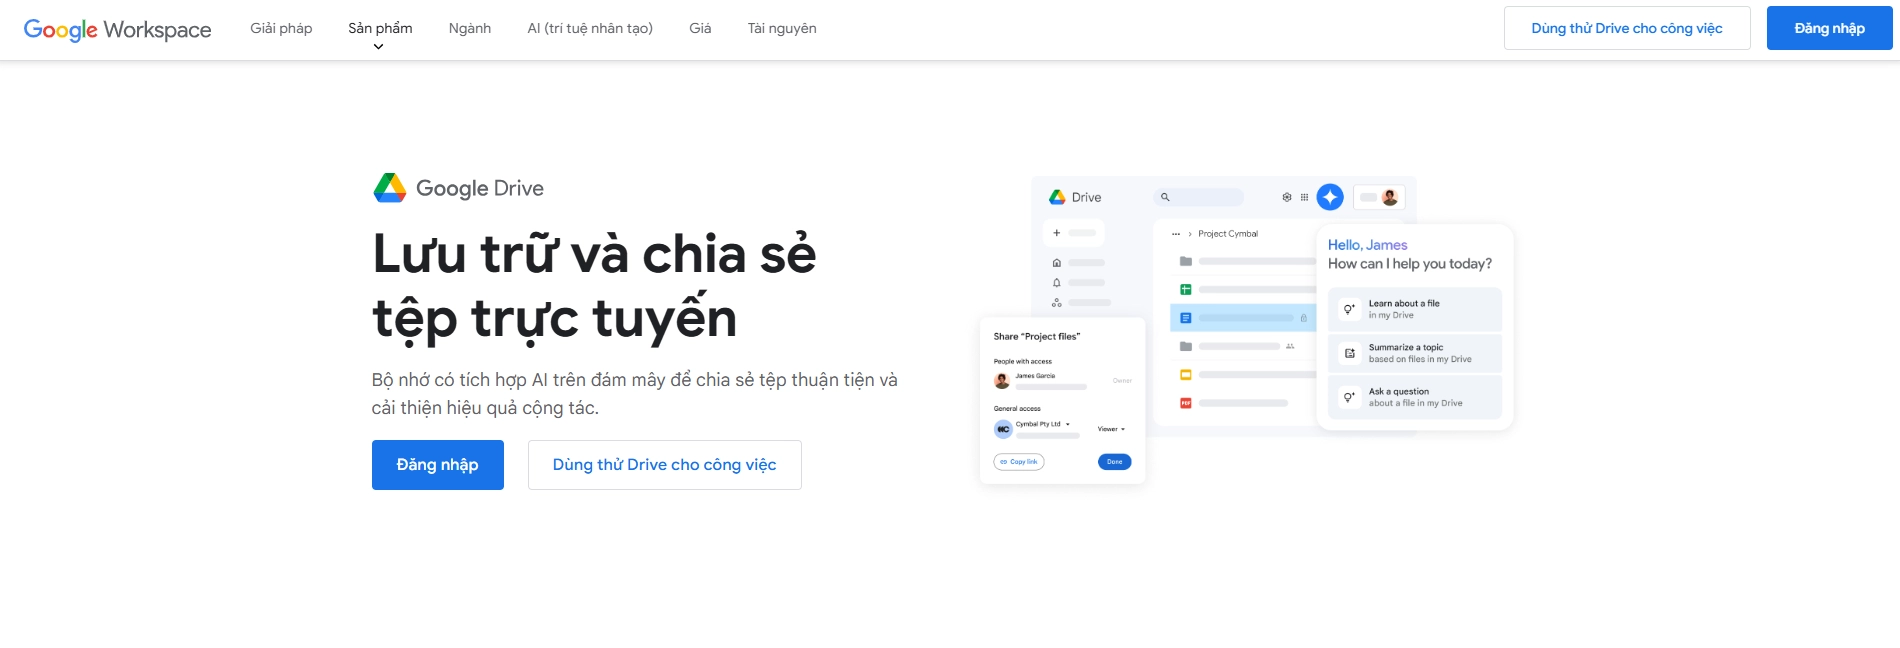Screen dimensions: 1900x648
Task: Click the search field in the Drive illustration
Action: [1199, 197]
